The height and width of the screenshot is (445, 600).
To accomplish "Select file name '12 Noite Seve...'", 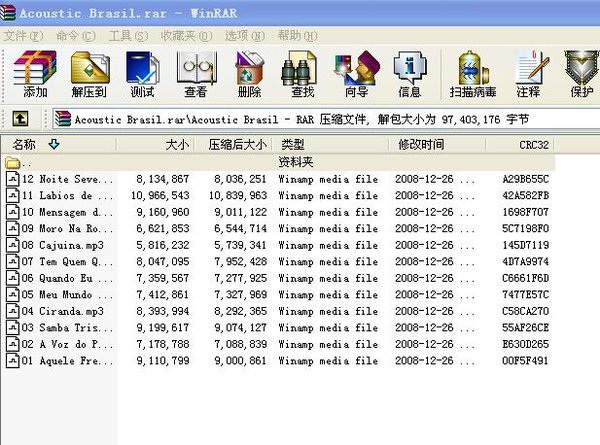I will [67, 179].
